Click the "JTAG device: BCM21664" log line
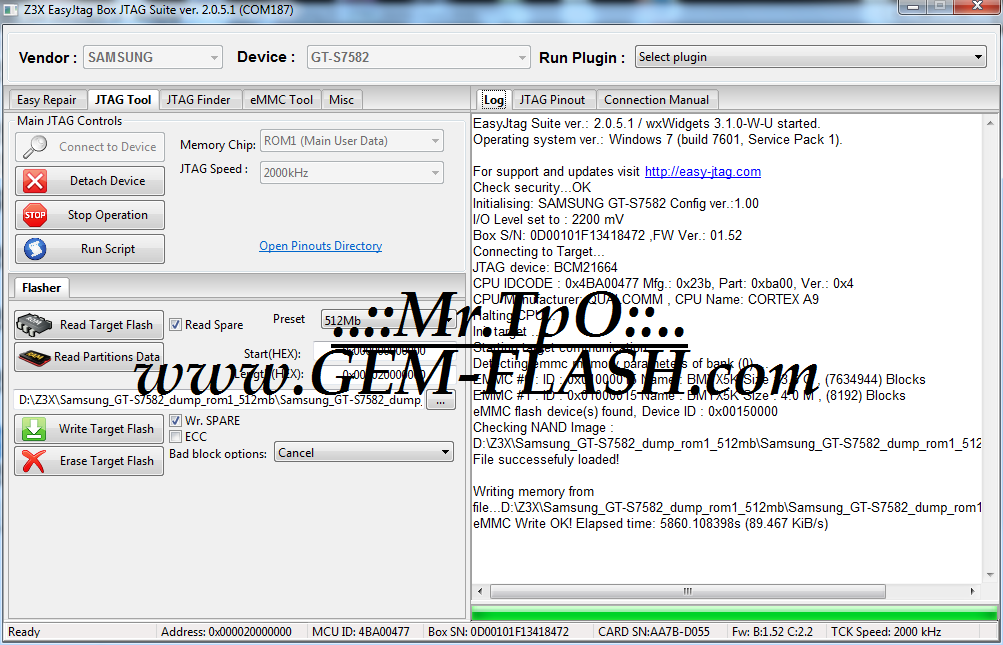 [545, 267]
